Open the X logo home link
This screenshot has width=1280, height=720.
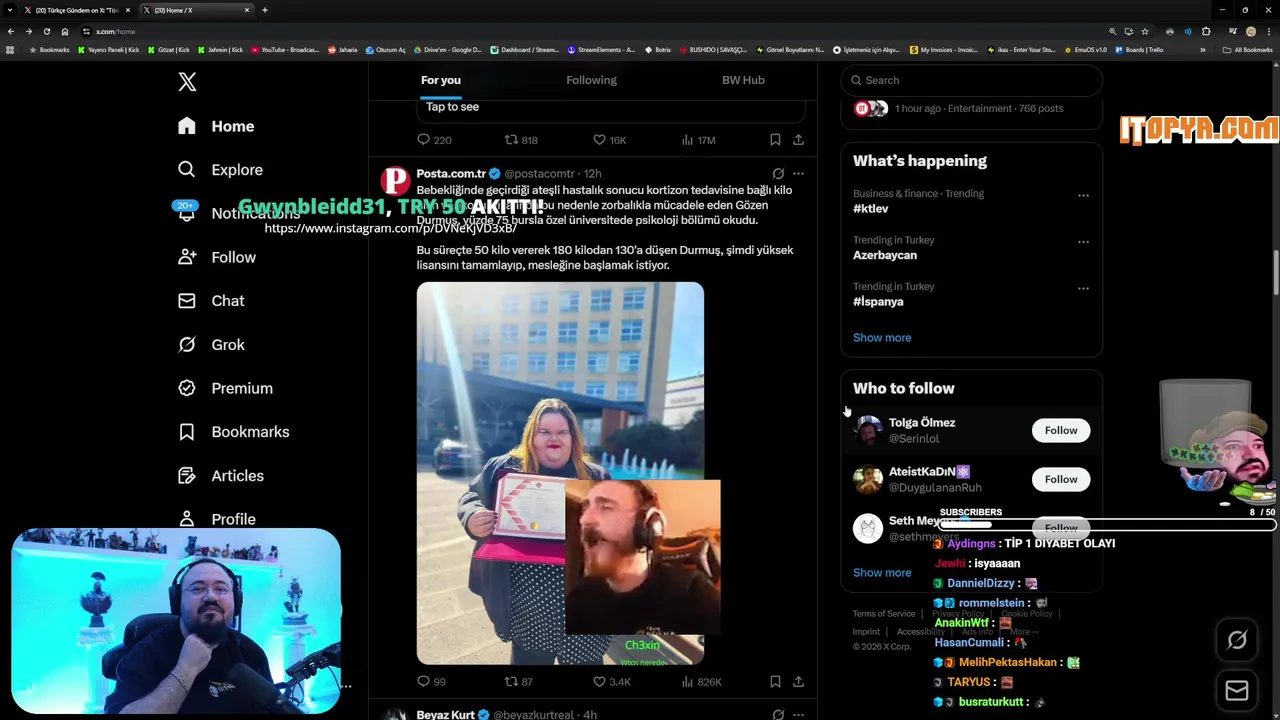(187, 82)
